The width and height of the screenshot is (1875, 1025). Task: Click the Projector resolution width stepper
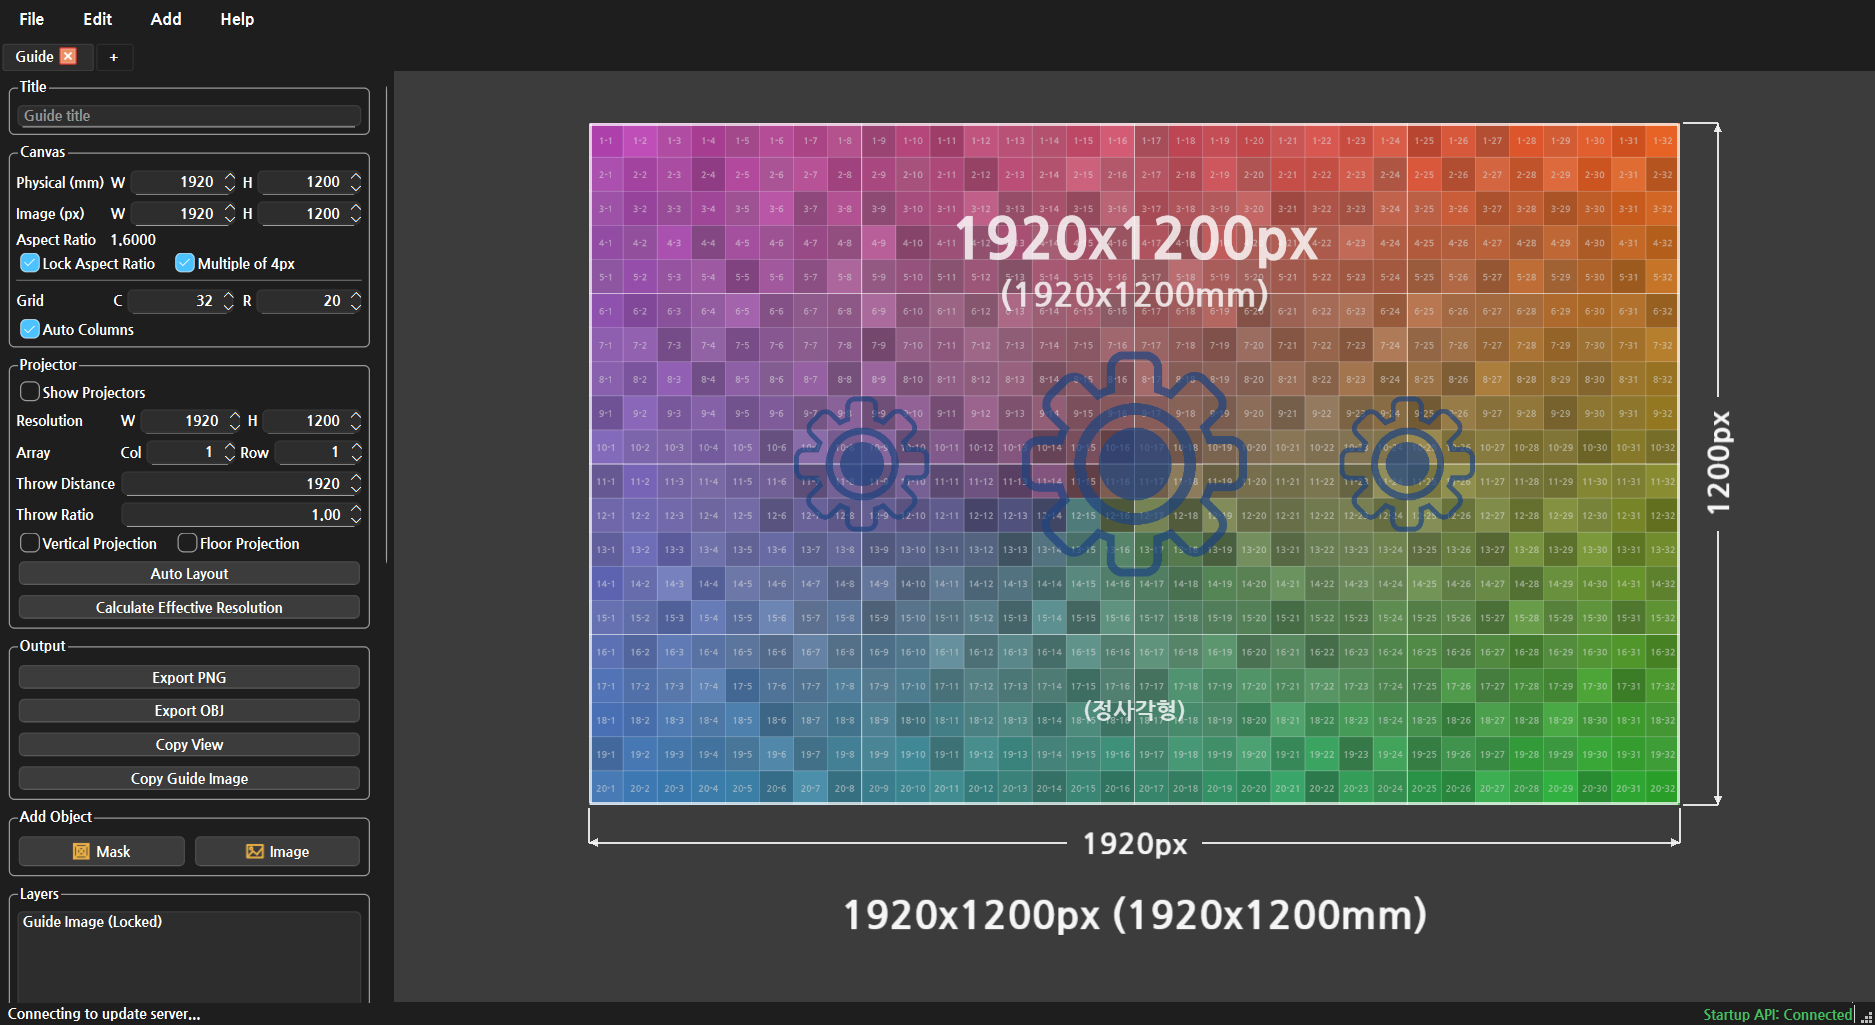(235, 420)
